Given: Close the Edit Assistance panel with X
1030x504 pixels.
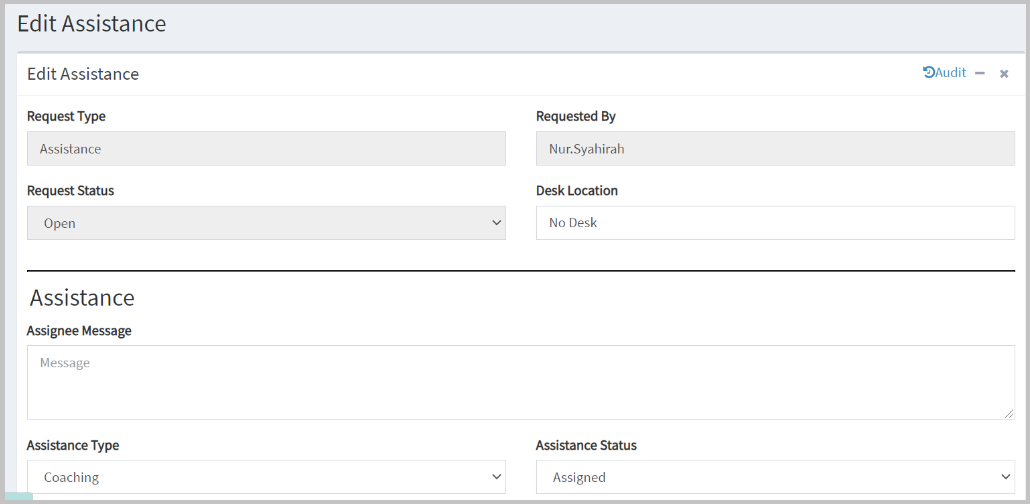Looking at the screenshot, I should click(x=1004, y=74).
